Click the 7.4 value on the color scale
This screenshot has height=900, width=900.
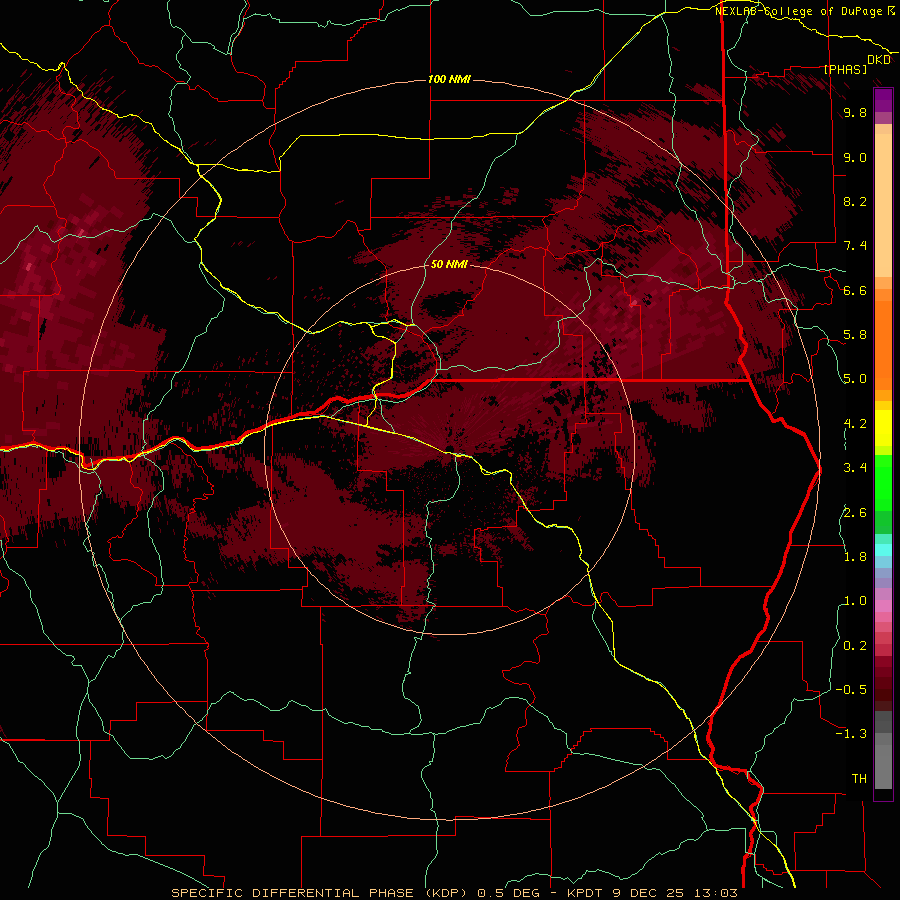click(855, 246)
